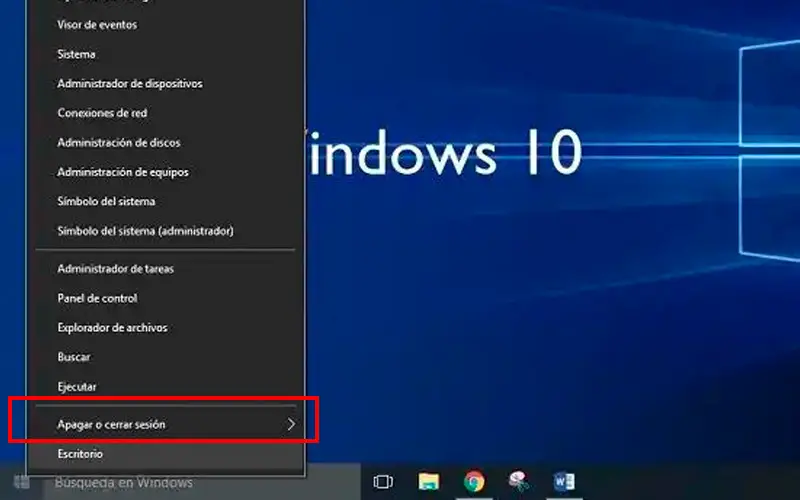Click the Apagar o cerrar sesión label
The image size is (800, 500).
click(x=111, y=424)
